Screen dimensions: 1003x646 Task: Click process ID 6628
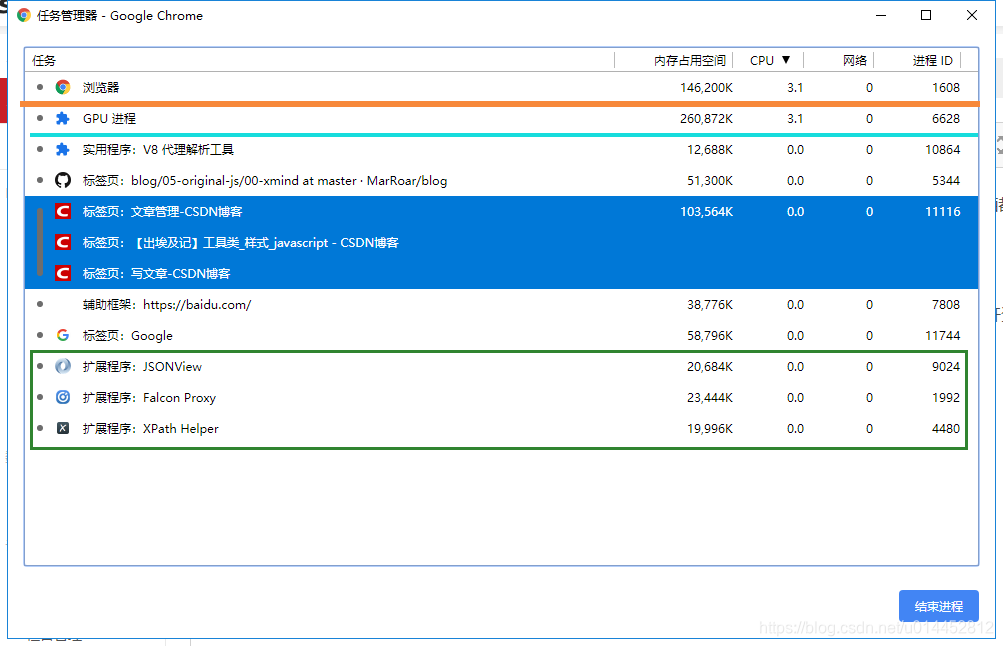click(946, 118)
